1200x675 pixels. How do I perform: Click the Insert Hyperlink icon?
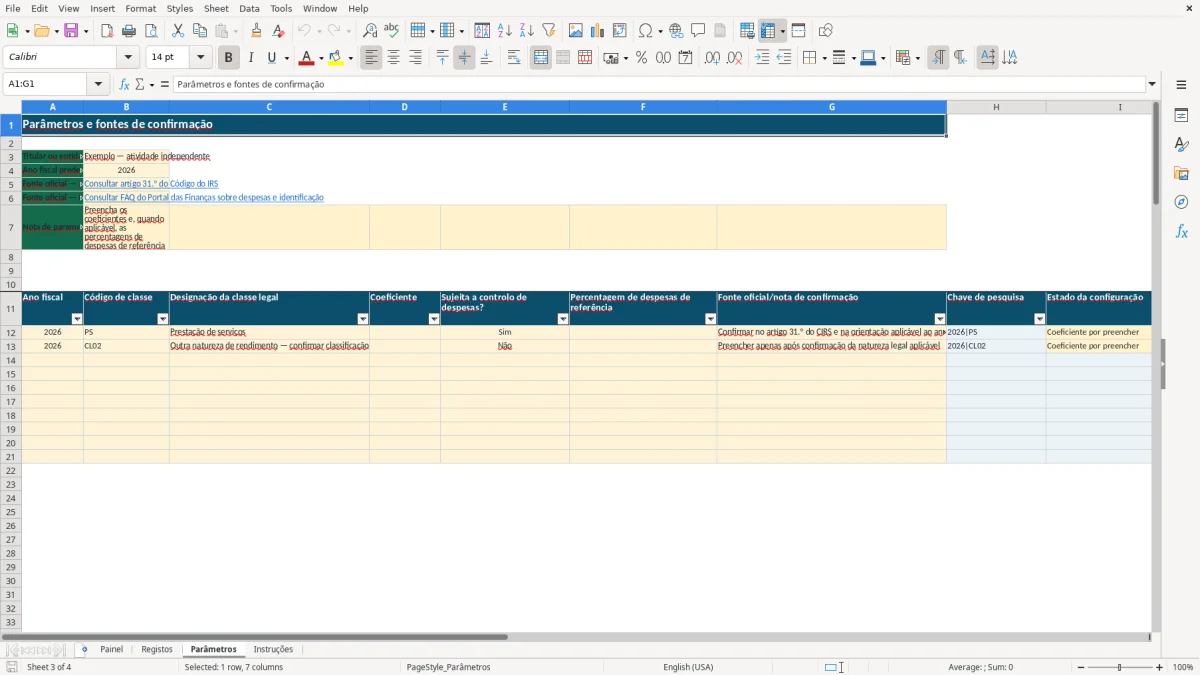tap(677, 31)
